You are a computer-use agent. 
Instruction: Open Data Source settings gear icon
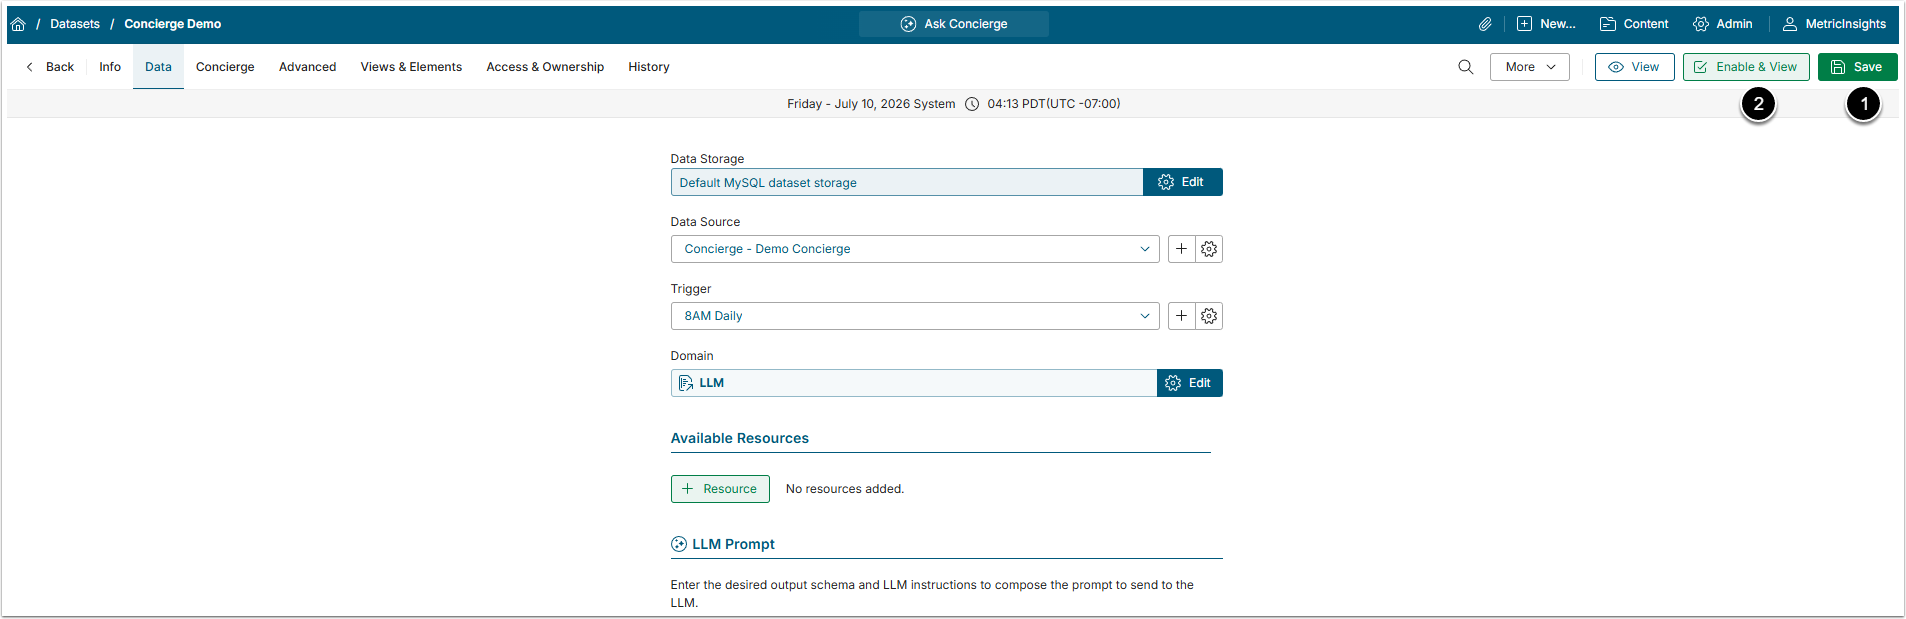coord(1209,249)
